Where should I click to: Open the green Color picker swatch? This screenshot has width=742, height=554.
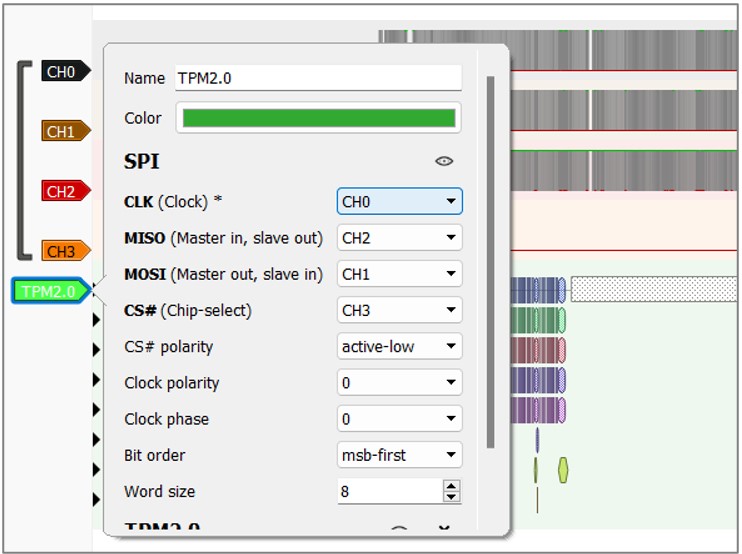[x=318, y=118]
